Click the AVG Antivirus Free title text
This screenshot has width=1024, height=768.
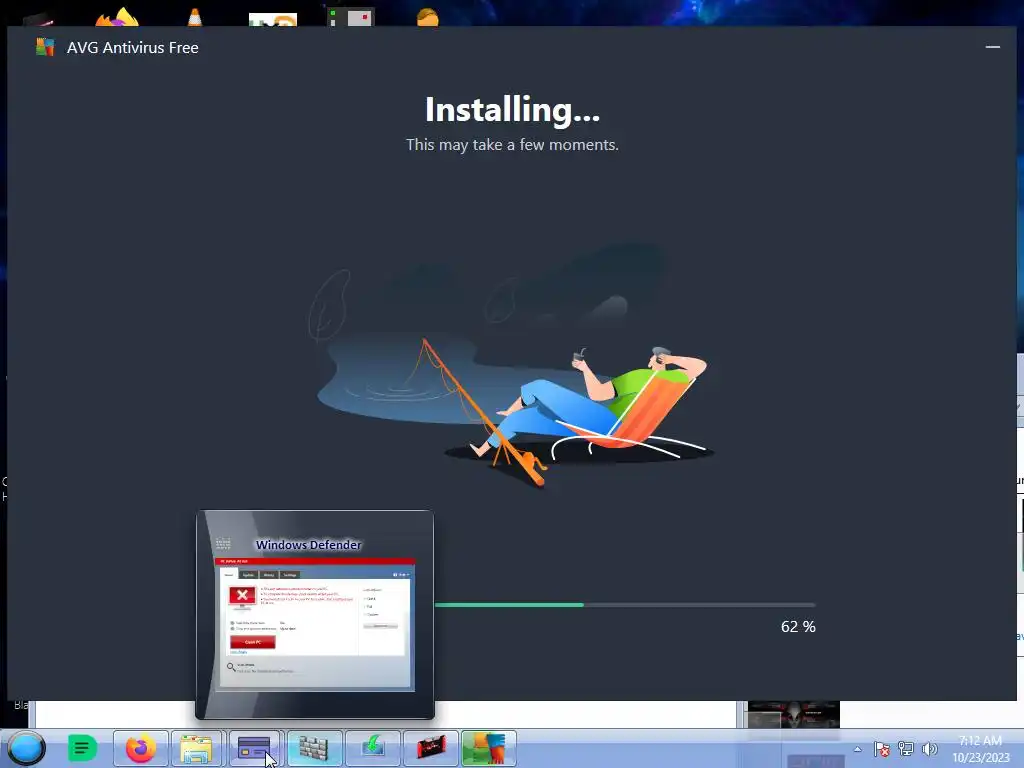(x=133, y=48)
